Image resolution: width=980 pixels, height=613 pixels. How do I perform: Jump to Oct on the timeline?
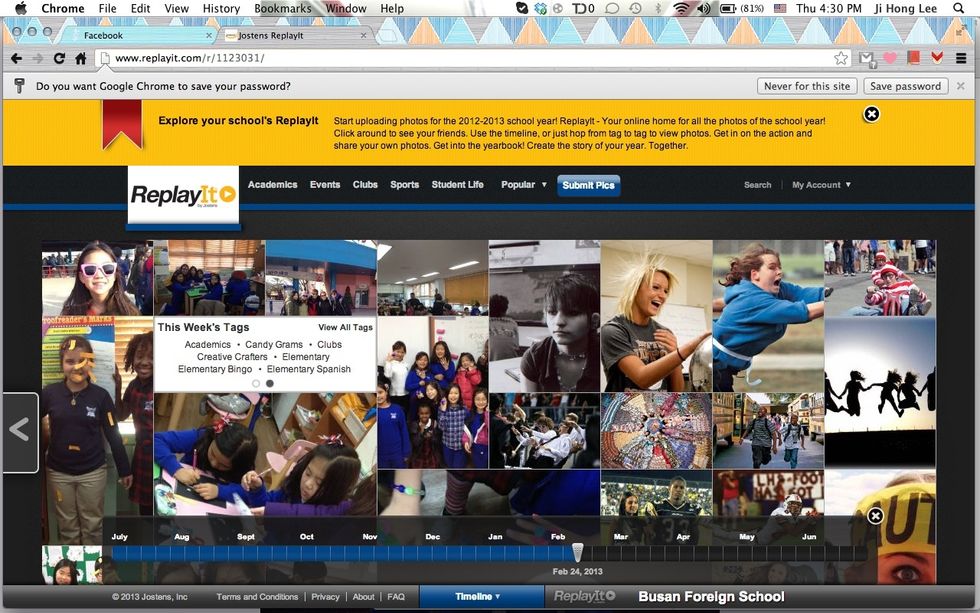pos(306,537)
